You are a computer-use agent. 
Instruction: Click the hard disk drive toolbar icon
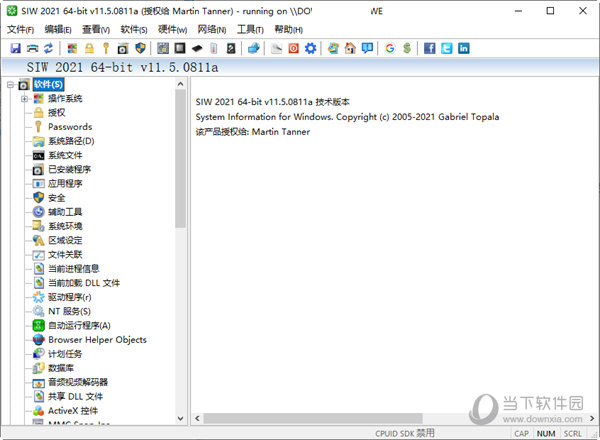[x=231, y=48]
